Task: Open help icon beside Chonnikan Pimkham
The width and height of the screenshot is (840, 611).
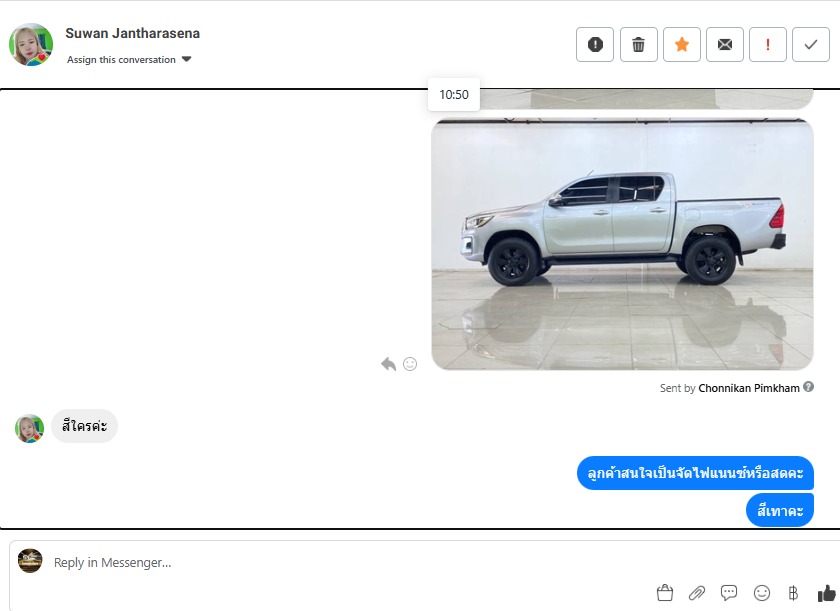Action: pos(808,387)
